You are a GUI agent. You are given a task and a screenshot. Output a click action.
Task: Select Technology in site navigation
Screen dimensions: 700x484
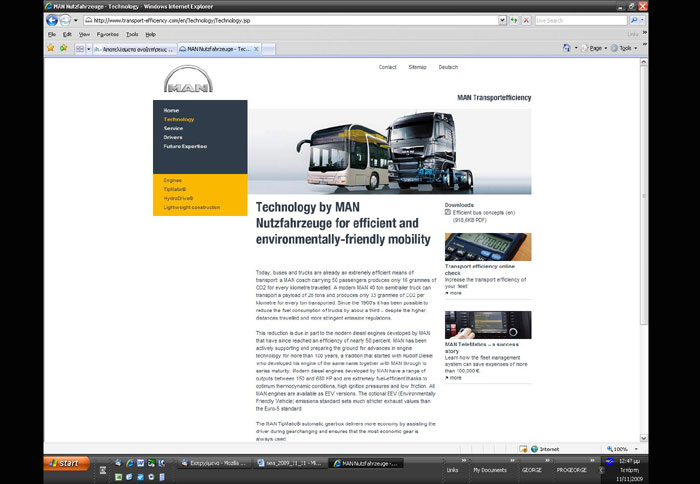click(x=179, y=119)
